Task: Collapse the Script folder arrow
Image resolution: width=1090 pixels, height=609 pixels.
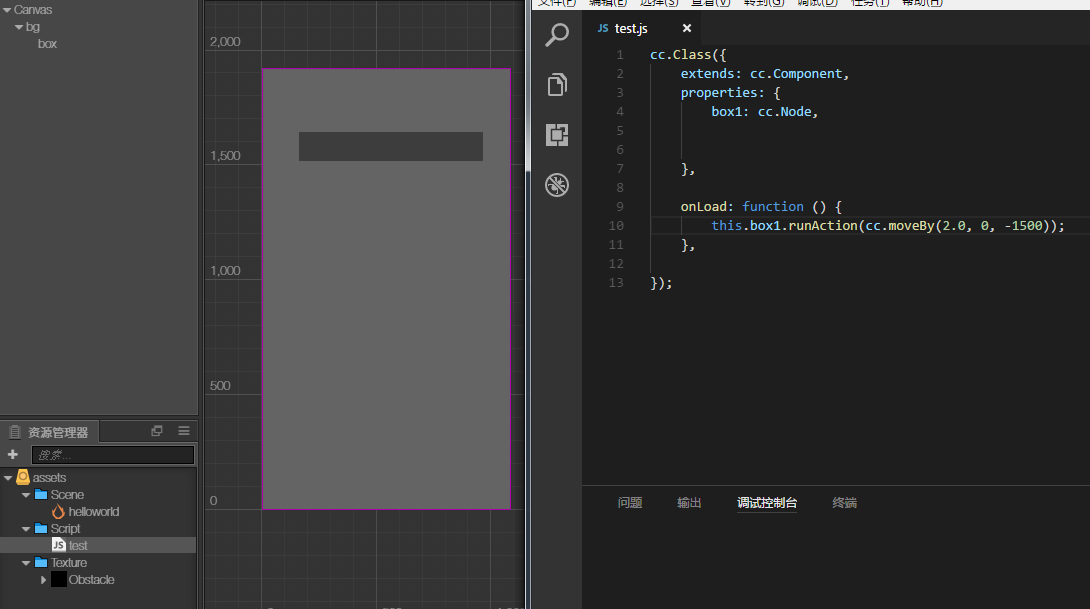Action: (26, 529)
